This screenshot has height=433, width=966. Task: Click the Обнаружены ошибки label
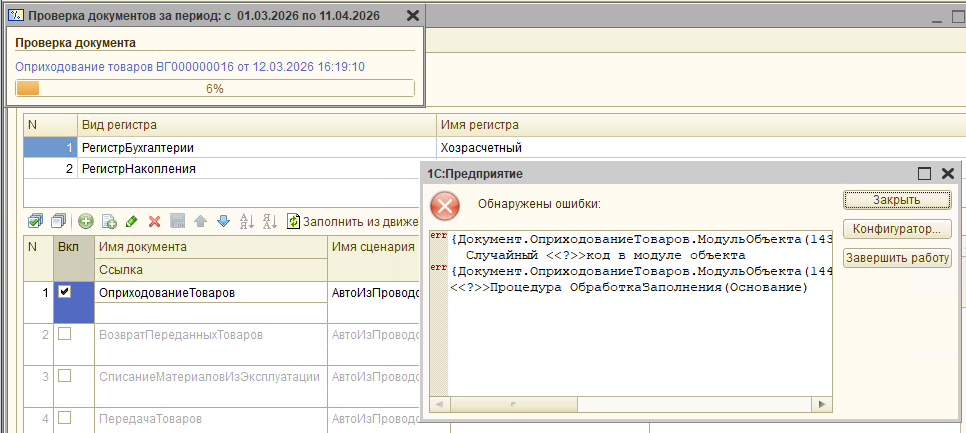[539, 203]
